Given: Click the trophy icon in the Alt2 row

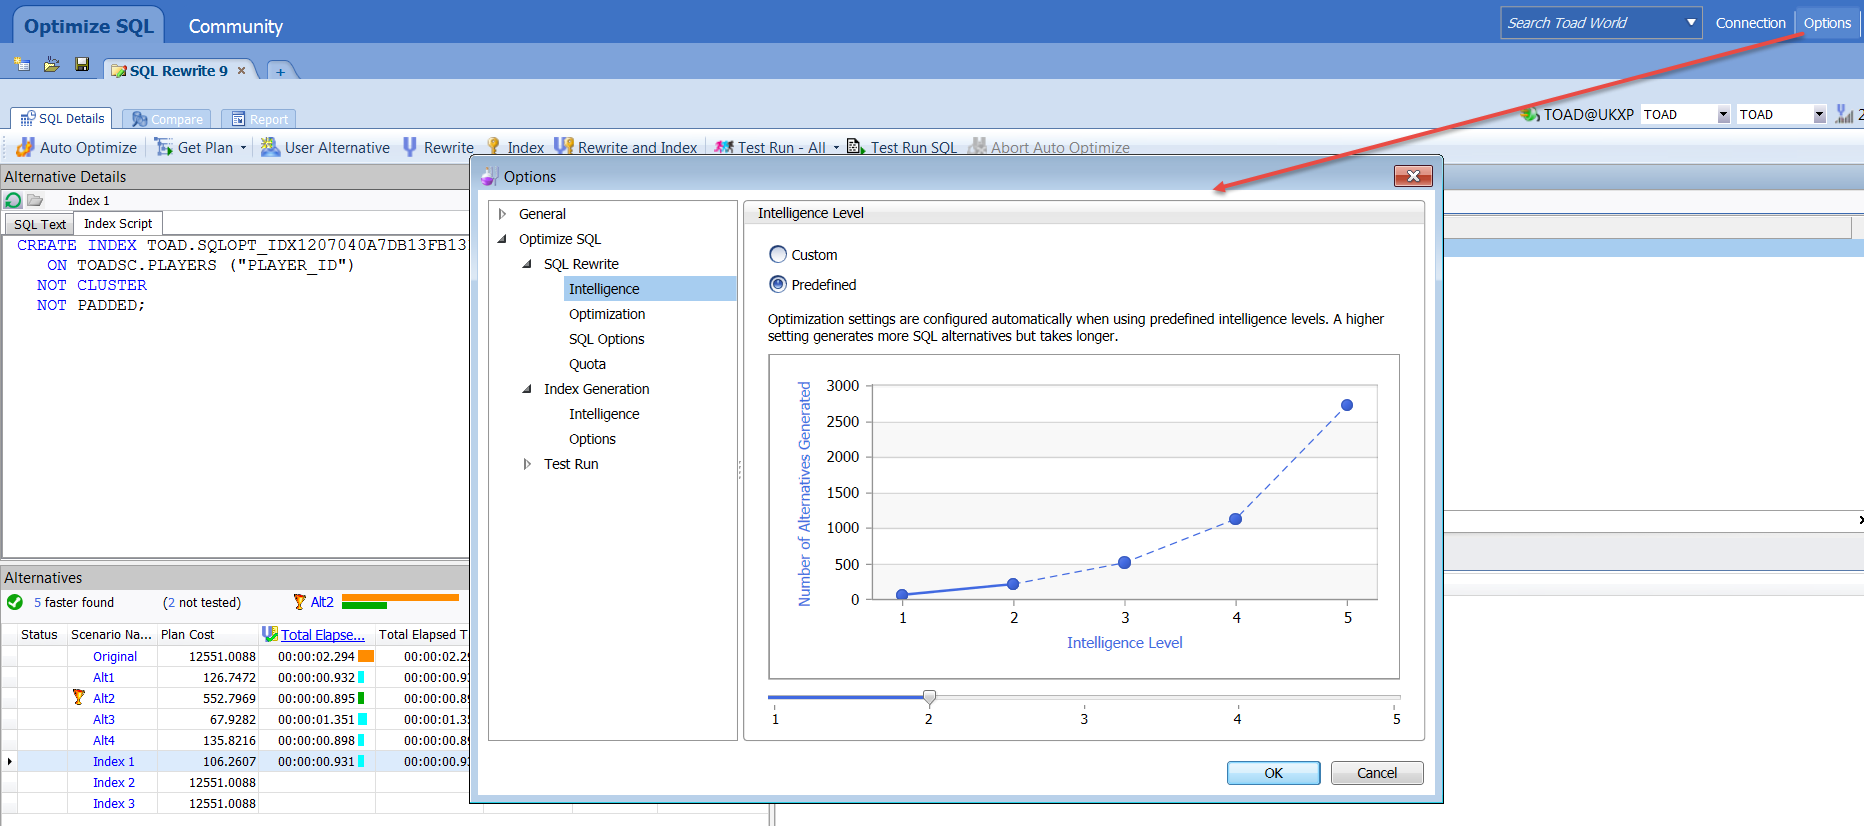Looking at the screenshot, I should [x=79, y=697].
